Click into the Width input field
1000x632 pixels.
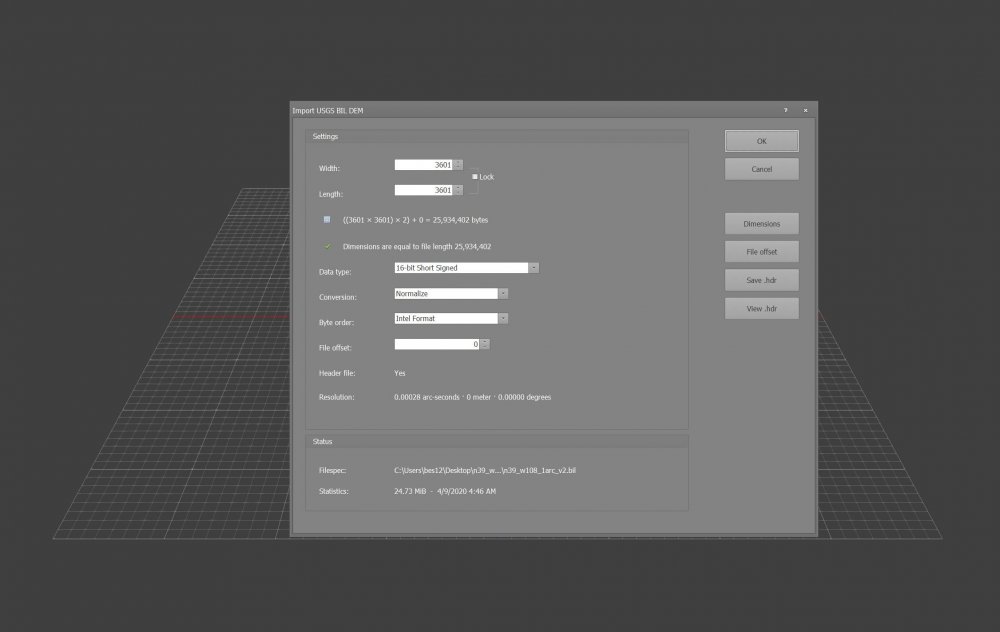tap(423, 165)
